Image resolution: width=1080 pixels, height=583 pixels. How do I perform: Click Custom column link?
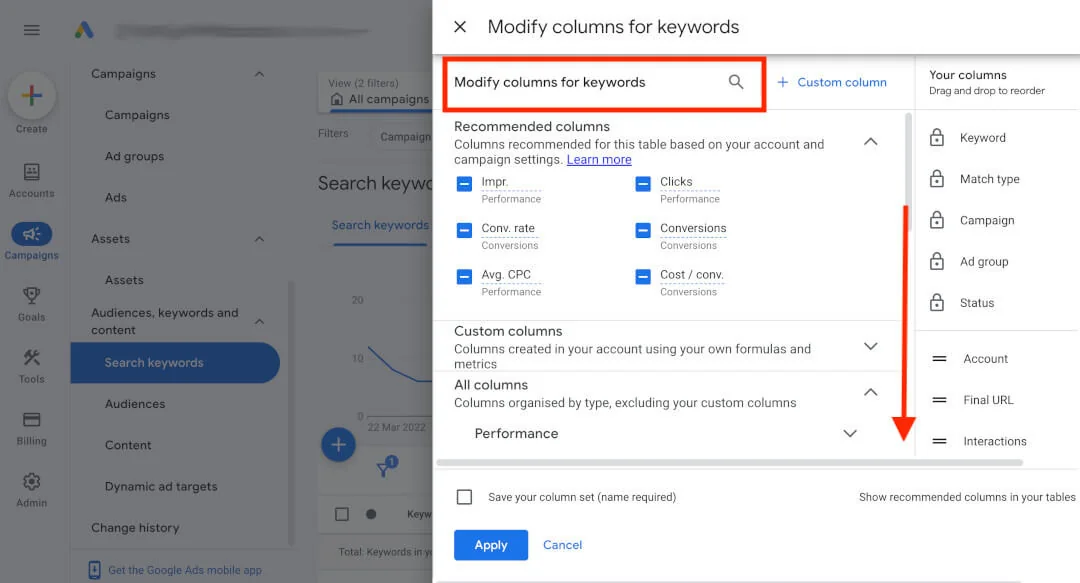(x=842, y=82)
